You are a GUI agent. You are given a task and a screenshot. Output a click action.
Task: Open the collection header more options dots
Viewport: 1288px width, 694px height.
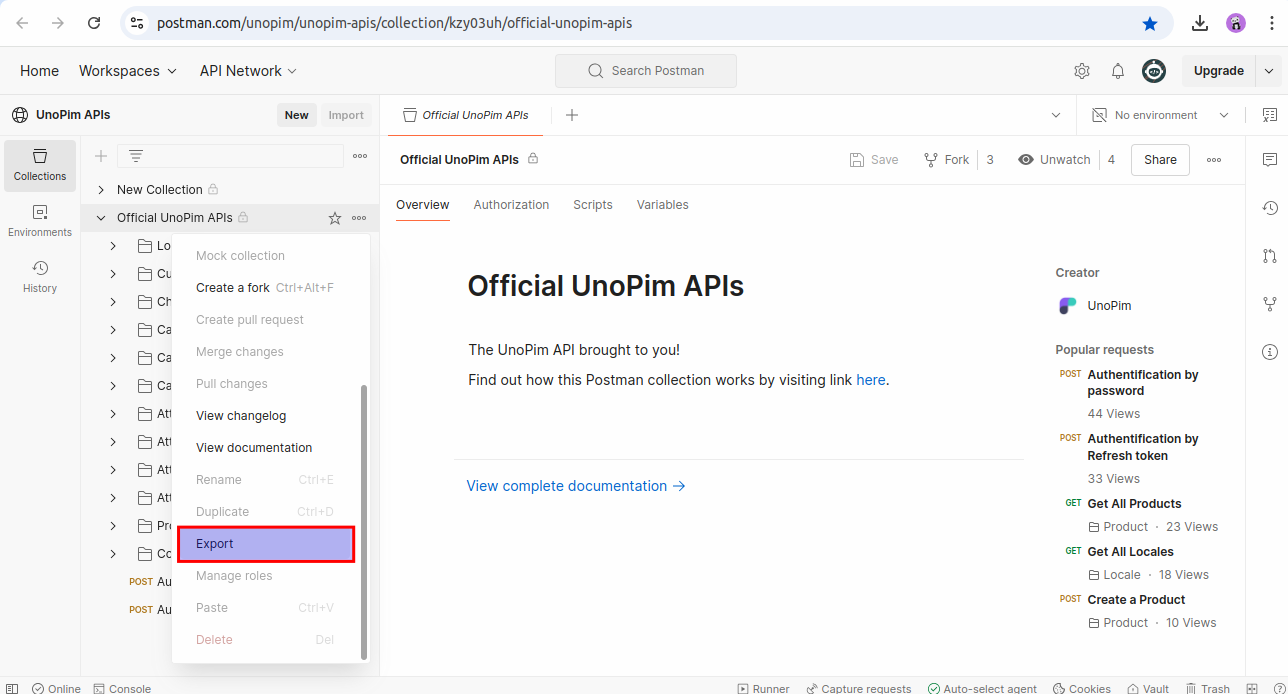tap(1214, 160)
